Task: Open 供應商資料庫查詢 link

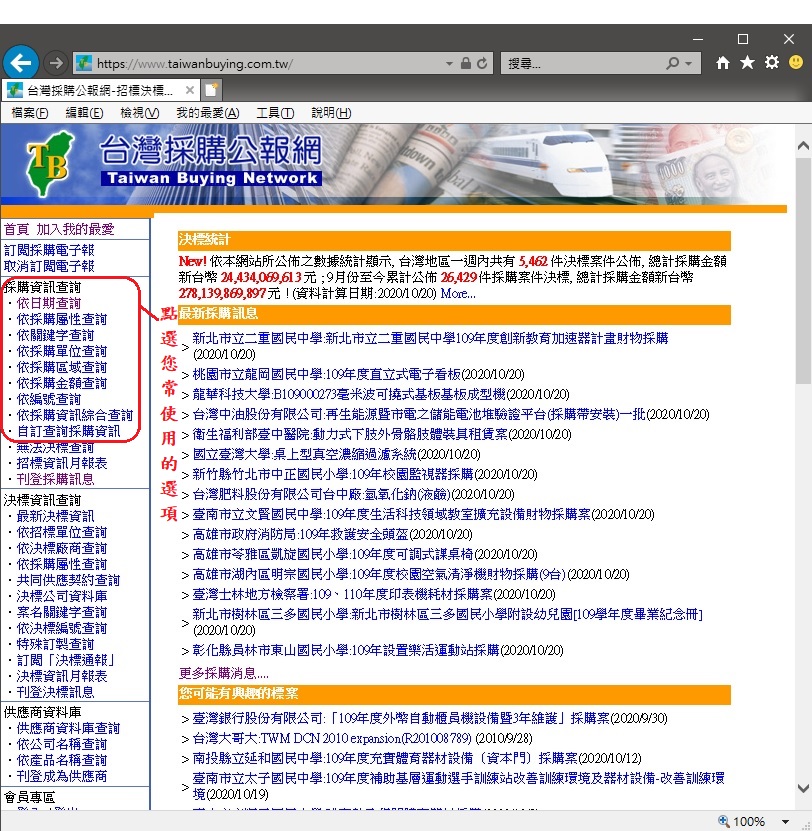Action: point(68,728)
